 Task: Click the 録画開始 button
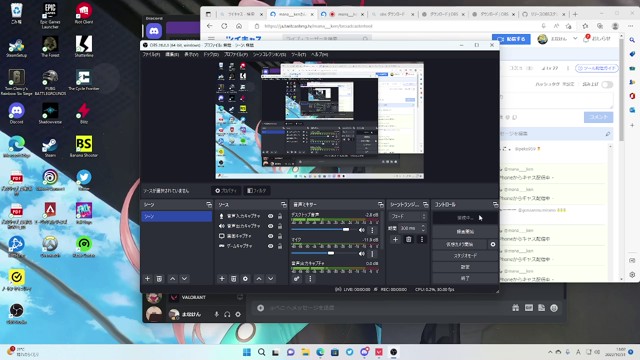coord(465,231)
